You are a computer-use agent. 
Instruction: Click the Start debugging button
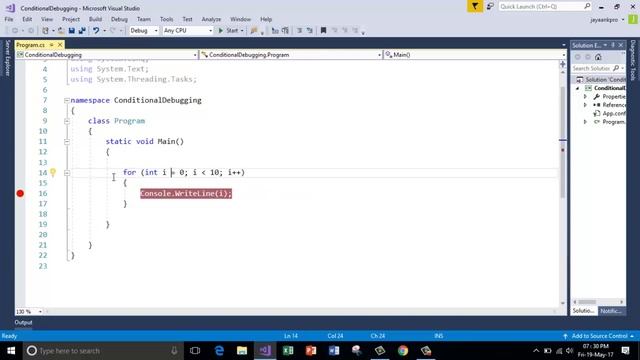tap(229, 31)
